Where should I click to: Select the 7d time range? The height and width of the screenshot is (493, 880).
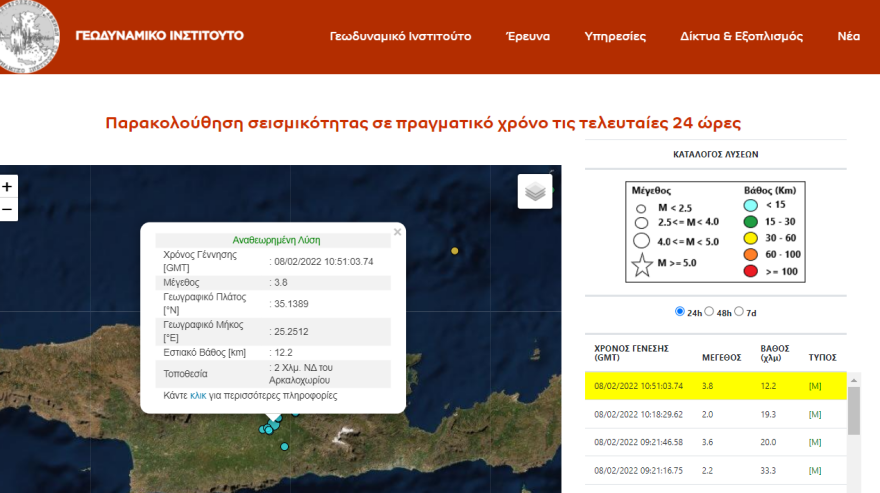739,311
